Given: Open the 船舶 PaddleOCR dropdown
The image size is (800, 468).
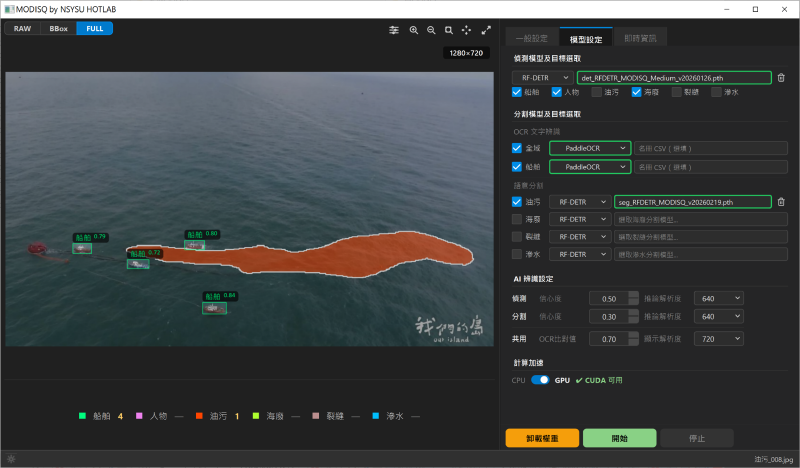Looking at the screenshot, I should click(x=590, y=167).
